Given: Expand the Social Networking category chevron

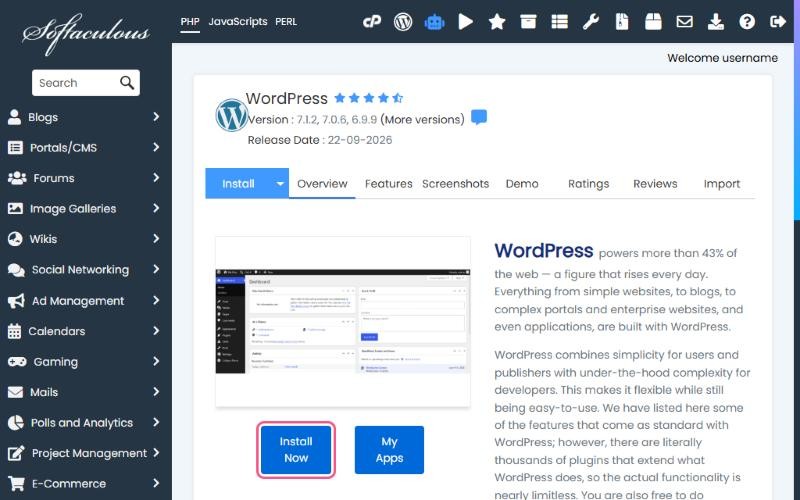Looking at the screenshot, I should pos(156,269).
